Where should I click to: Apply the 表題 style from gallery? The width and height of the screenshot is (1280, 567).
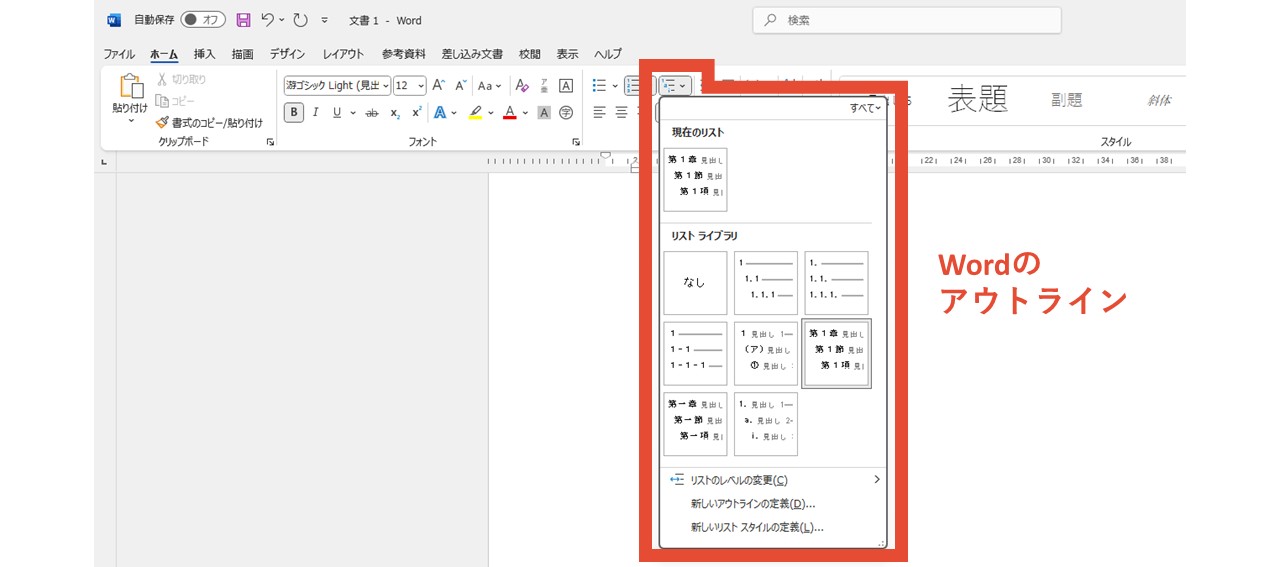point(978,99)
